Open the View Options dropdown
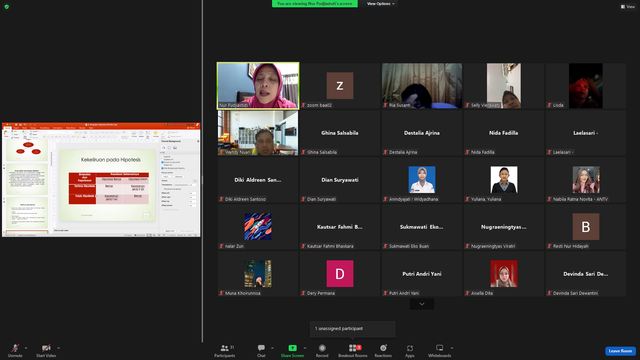This screenshot has width=640, height=360. (x=380, y=4)
